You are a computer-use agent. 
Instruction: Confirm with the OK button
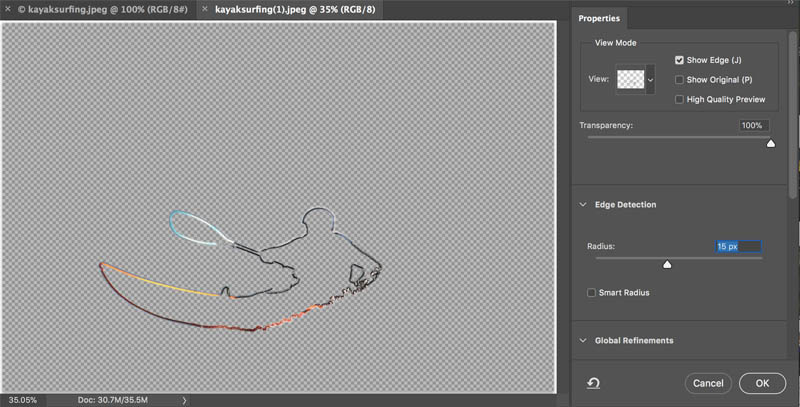coord(762,384)
